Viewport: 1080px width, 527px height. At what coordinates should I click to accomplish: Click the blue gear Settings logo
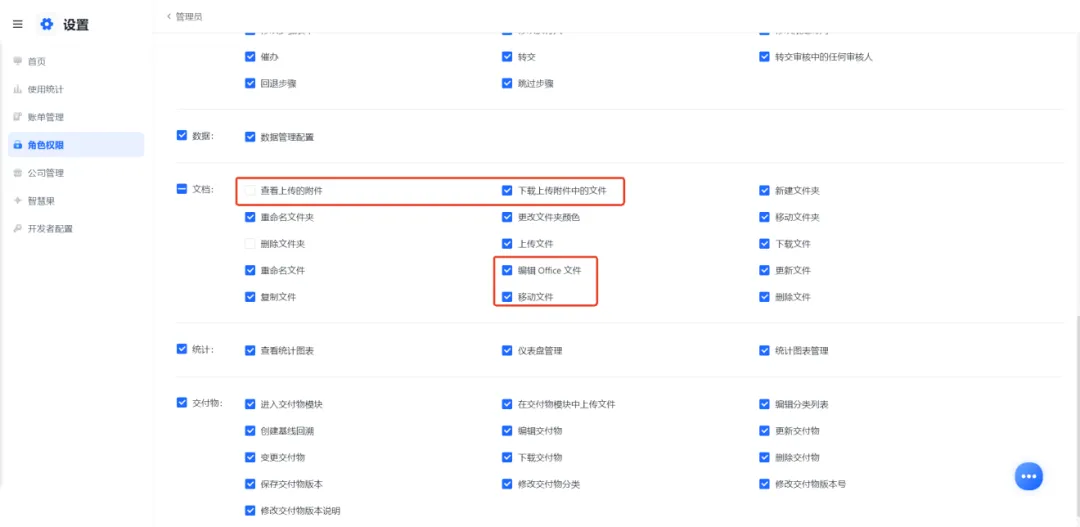pyautogui.click(x=46, y=24)
